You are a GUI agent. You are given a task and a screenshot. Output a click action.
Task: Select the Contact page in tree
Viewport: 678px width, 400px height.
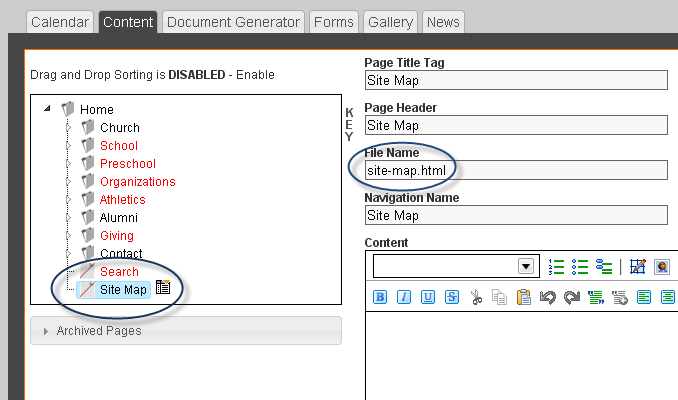point(121,253)
